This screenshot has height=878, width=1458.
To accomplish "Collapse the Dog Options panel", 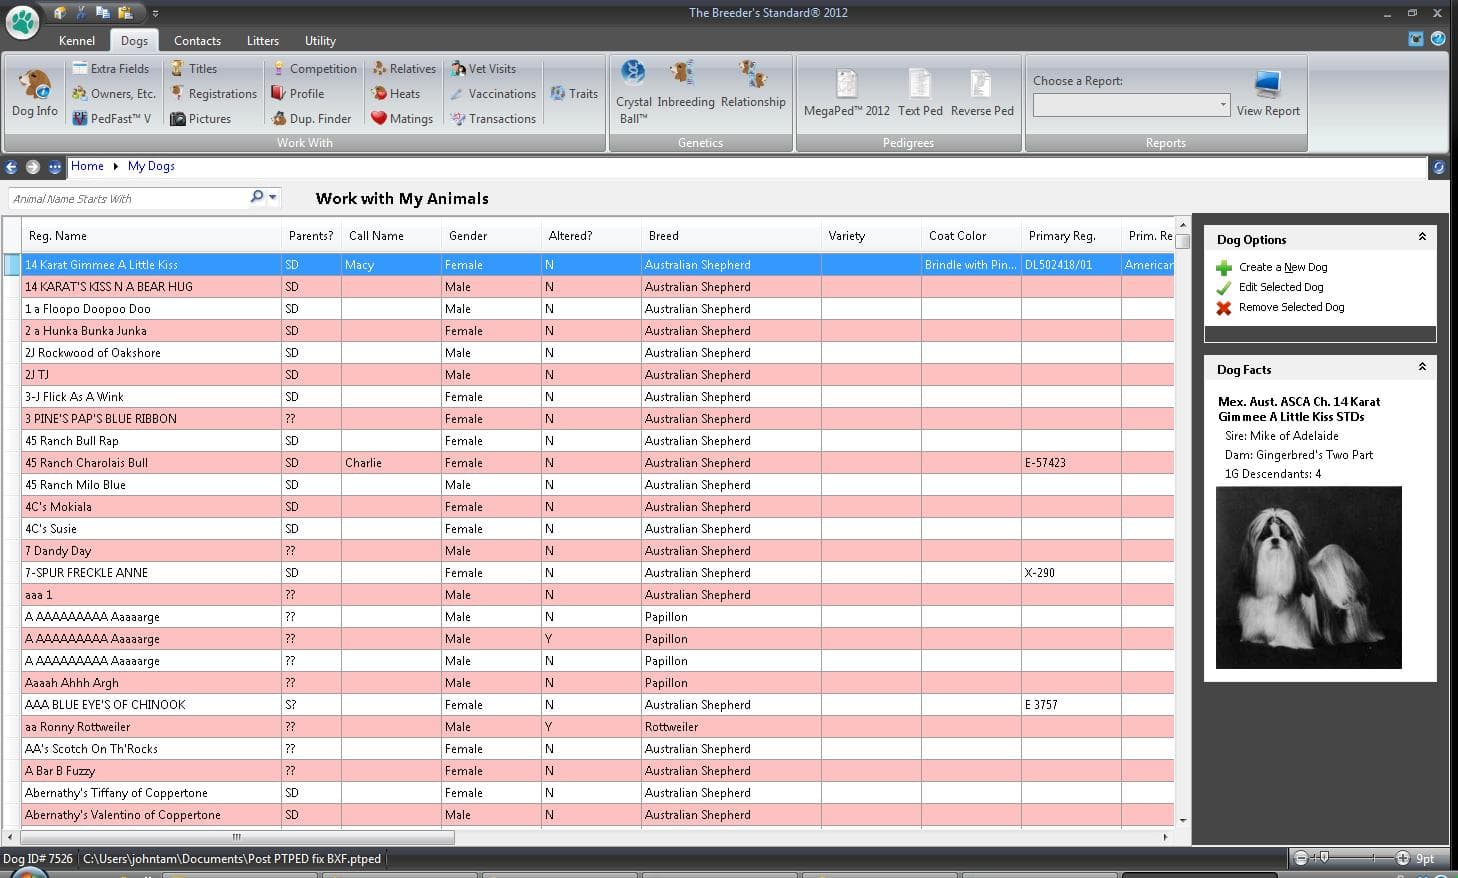I will 1422,238.
